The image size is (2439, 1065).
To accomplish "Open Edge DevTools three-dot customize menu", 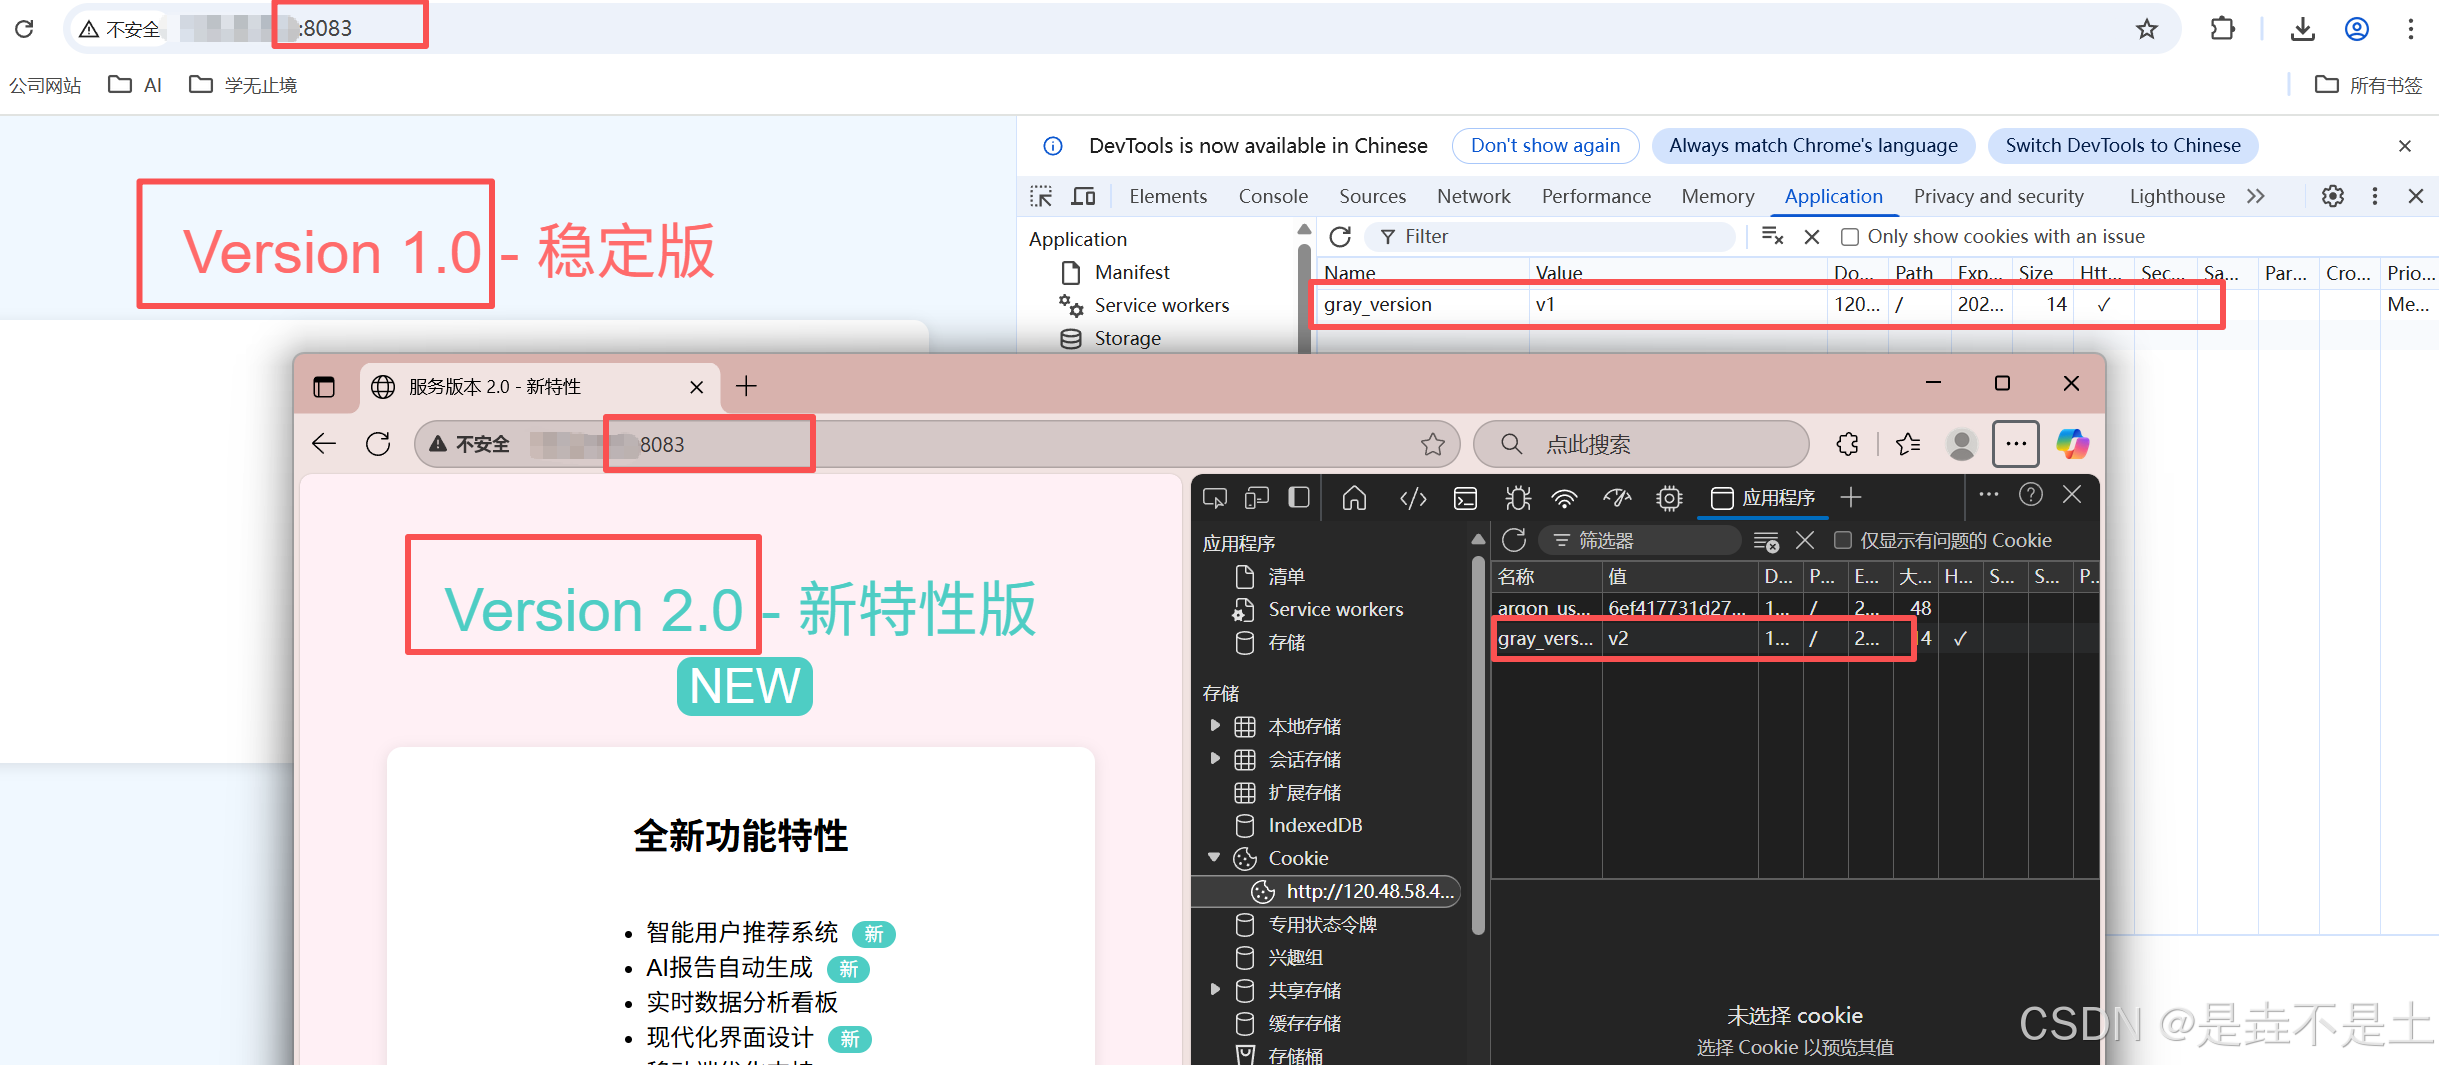I will click(1988, 494).
